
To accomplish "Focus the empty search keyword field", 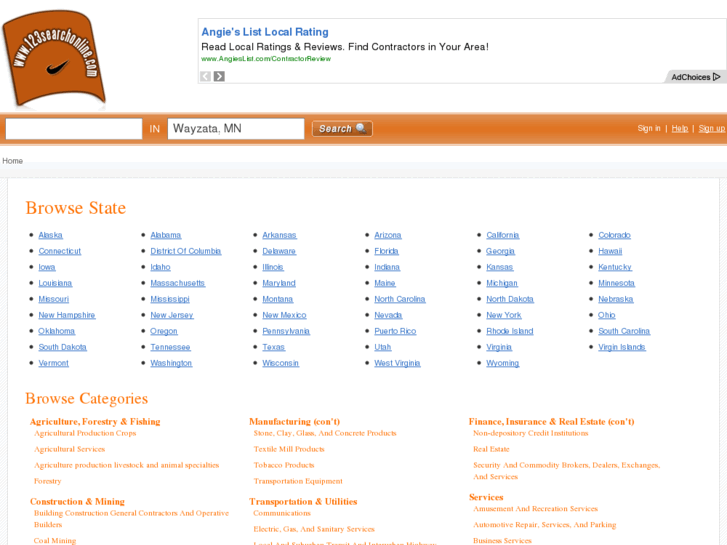I will pos(74,128).
